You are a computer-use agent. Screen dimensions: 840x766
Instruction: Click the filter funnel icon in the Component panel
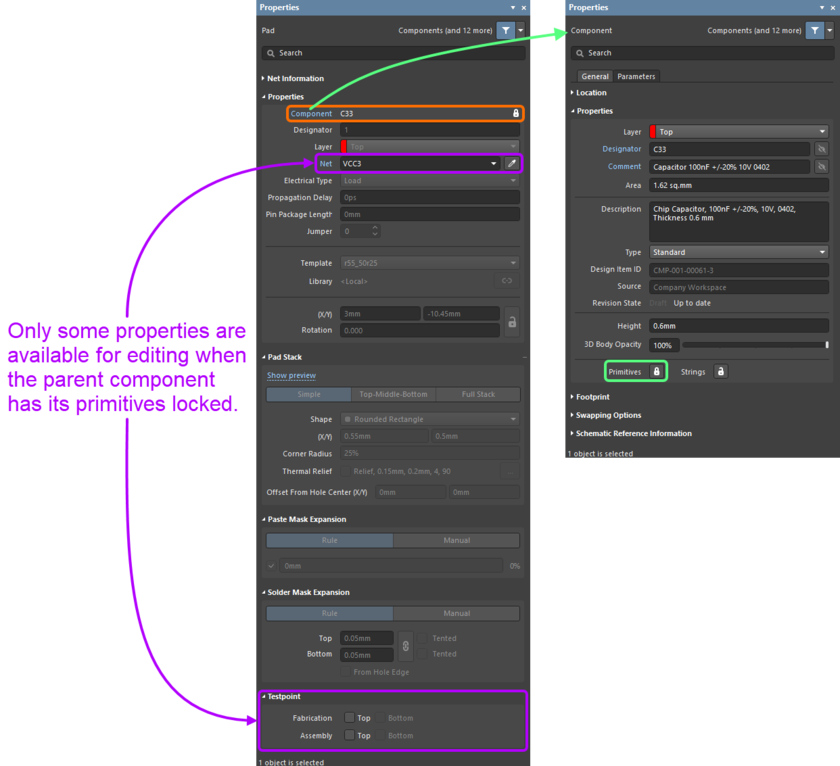point(817,30)
